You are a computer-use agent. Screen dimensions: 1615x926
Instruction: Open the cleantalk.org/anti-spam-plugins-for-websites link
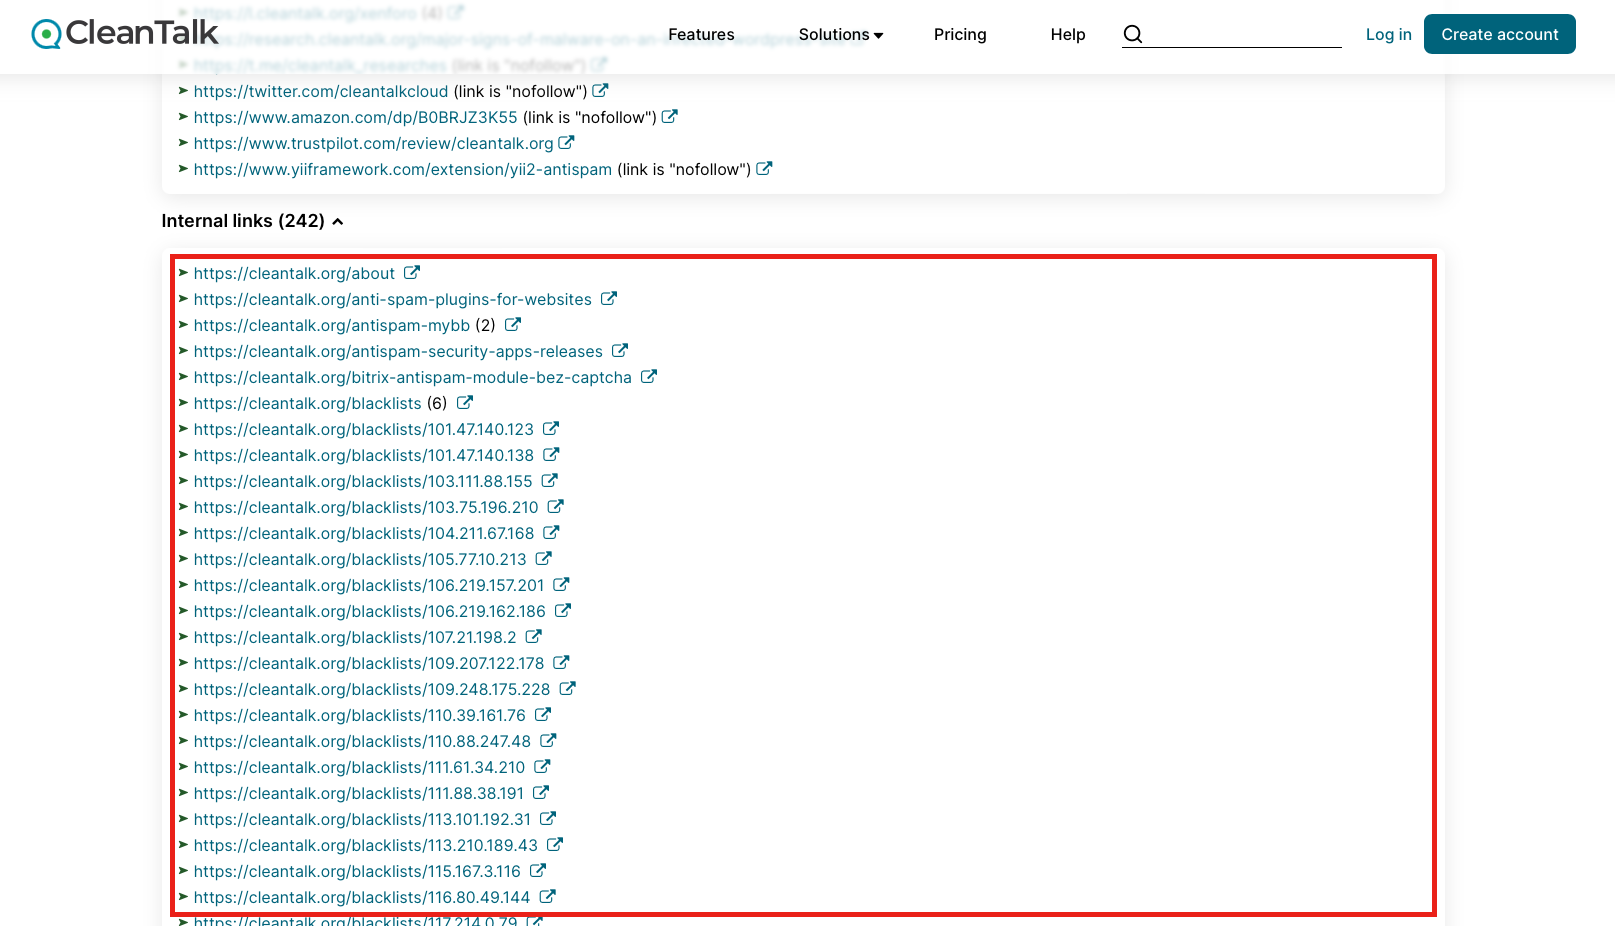coord(392,298)
